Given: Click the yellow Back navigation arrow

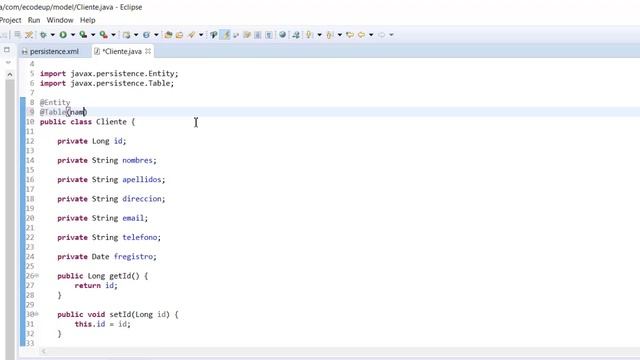Looking at the screenshot, I should (x=361, y=35).
